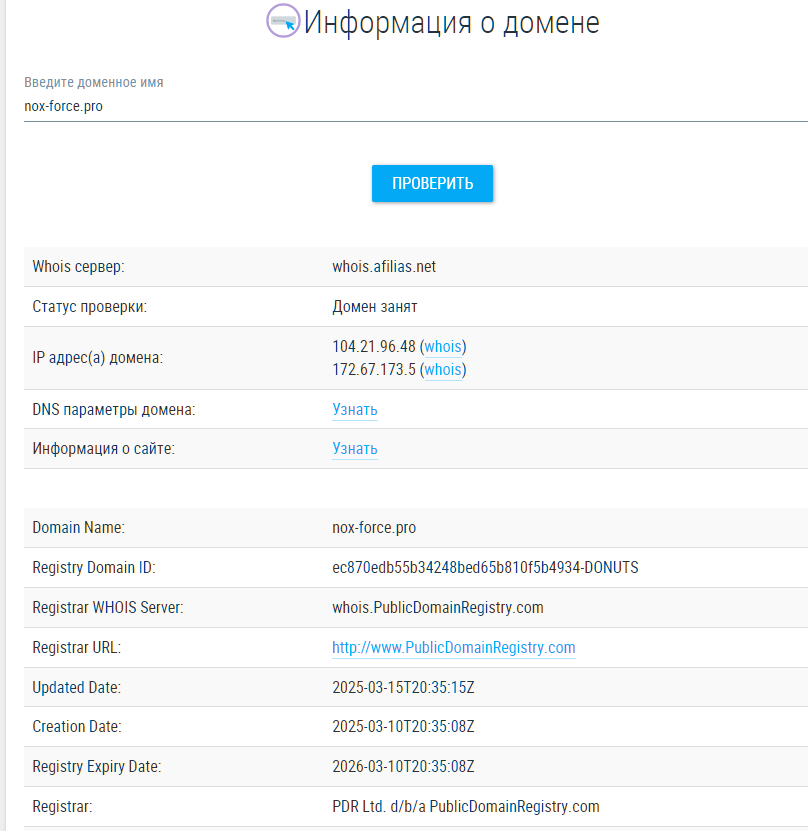Select nox-force.pro in Domain Name row

point(374,528)
